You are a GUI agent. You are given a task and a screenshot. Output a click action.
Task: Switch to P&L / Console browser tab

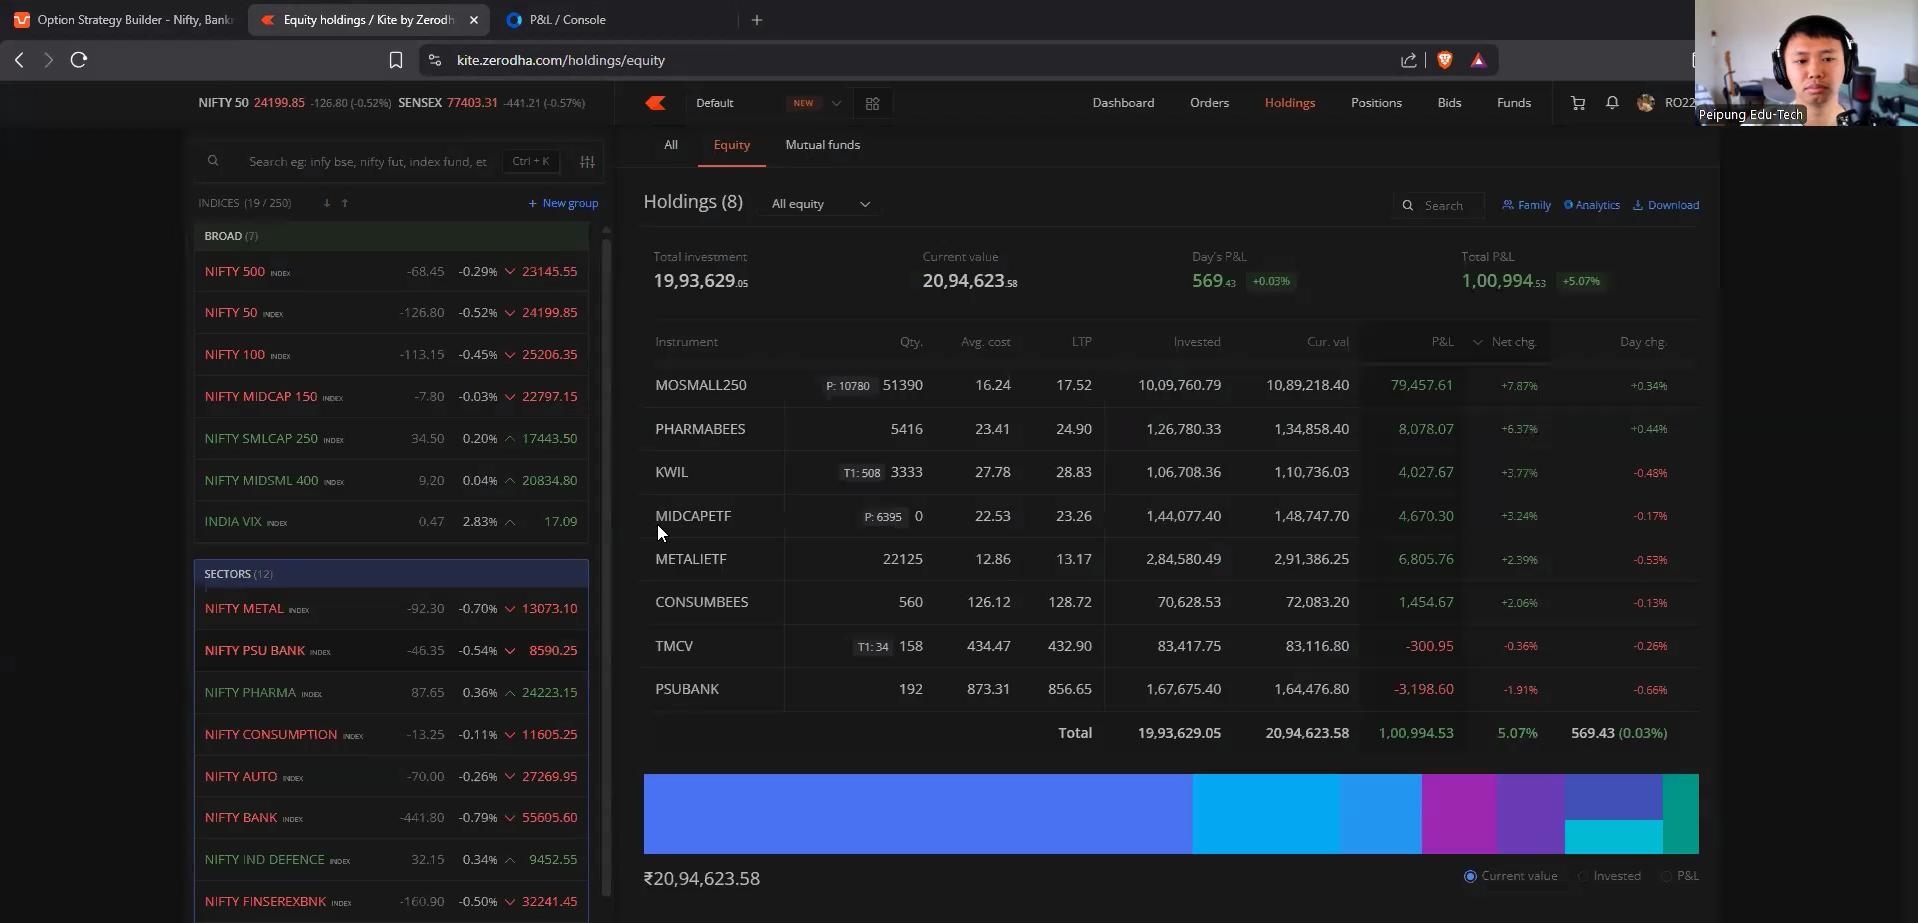click(567, 20)
